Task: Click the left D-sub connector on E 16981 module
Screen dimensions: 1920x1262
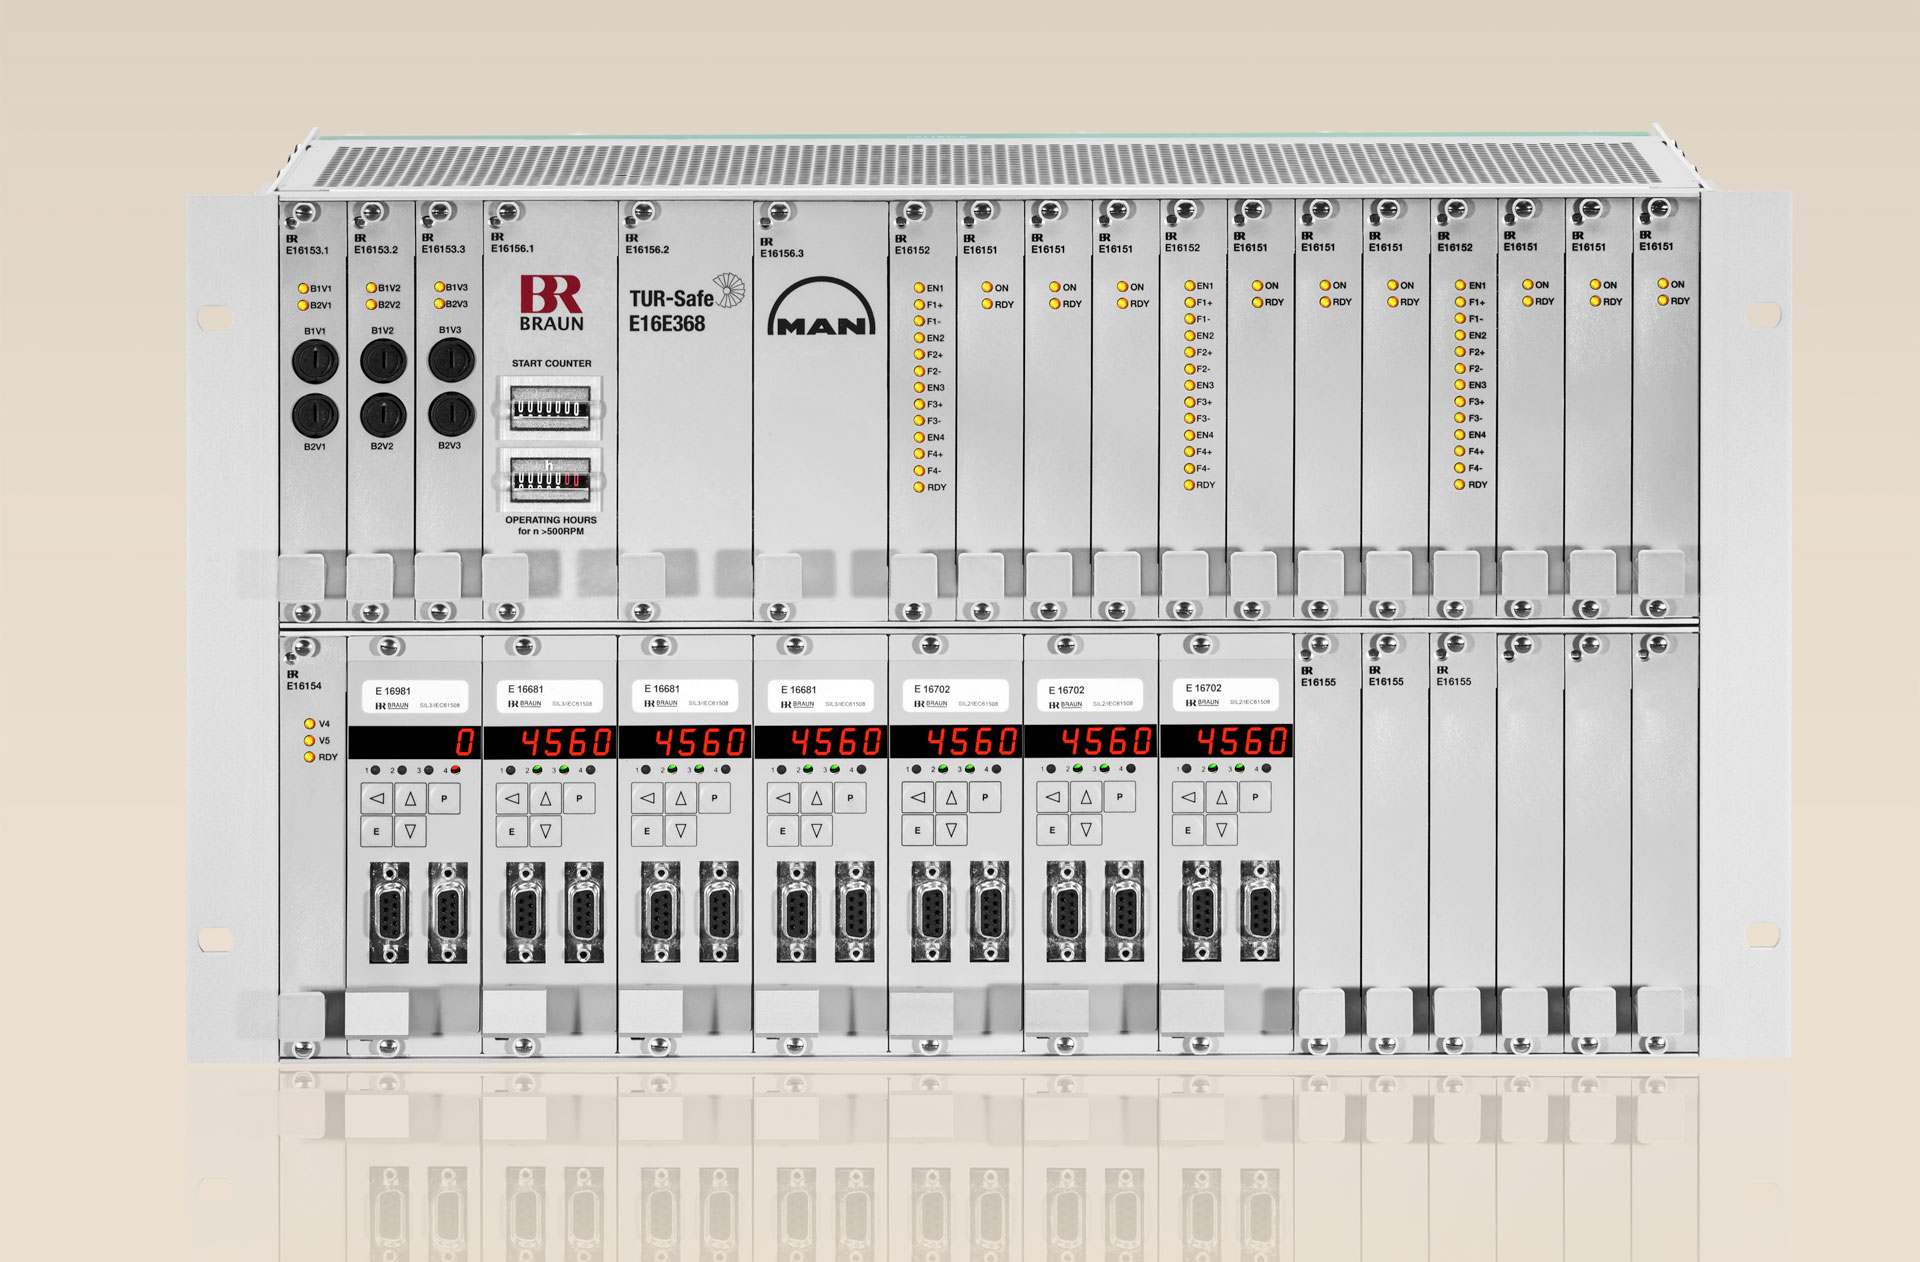Action: pyautogui.click(x=388, y=912)
